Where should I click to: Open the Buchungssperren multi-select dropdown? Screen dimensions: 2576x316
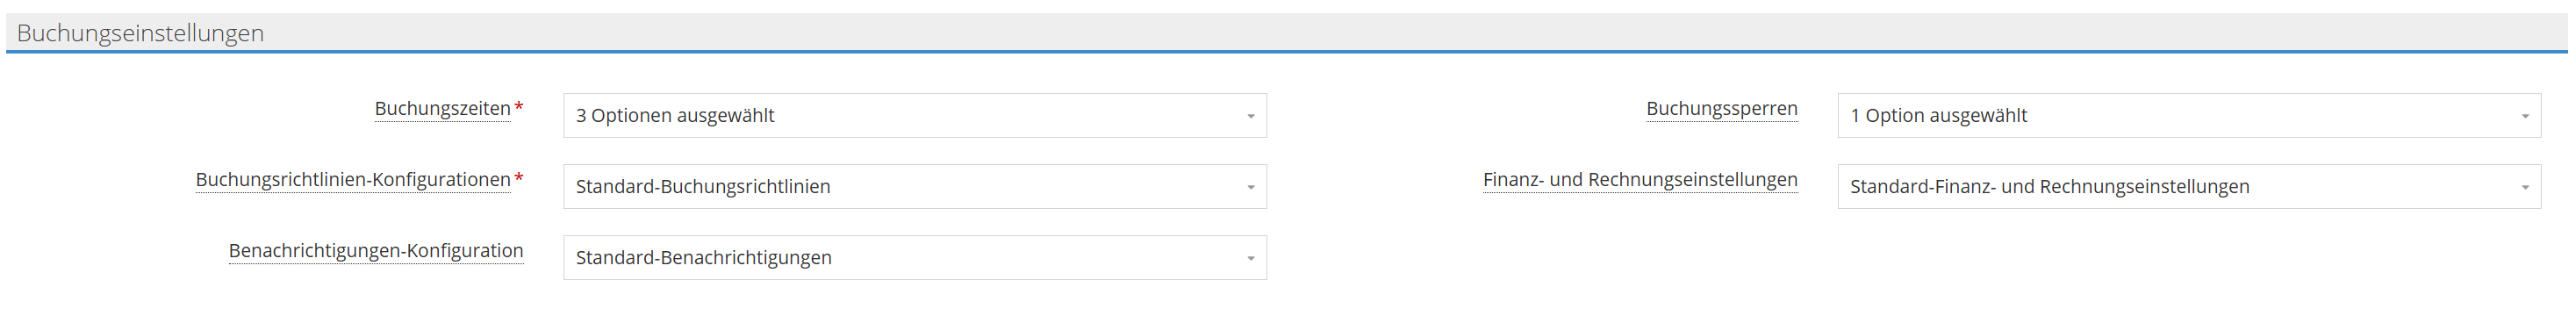(2189, 115)
